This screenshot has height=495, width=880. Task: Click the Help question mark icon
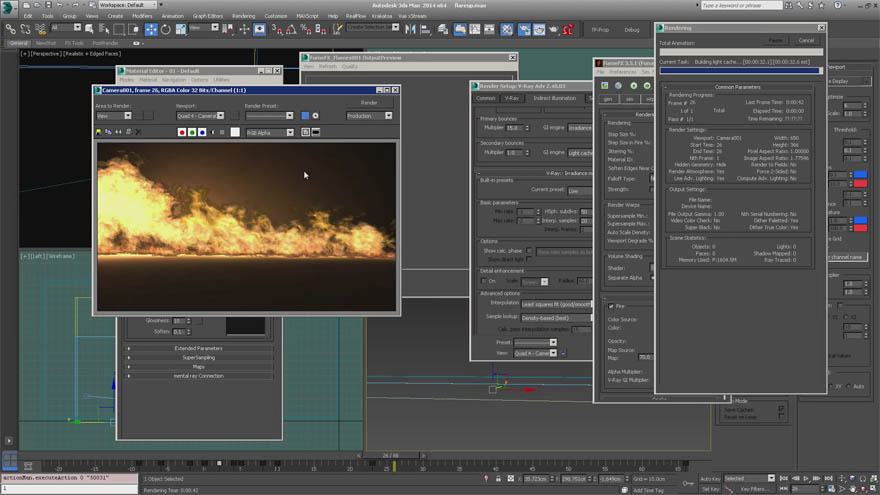[x=837, y=5]
